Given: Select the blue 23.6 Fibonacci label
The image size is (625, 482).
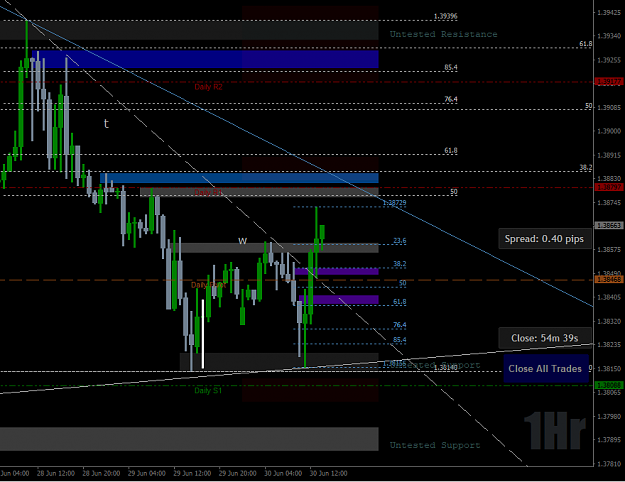Looking at the screenshot, I should point(400,241).
